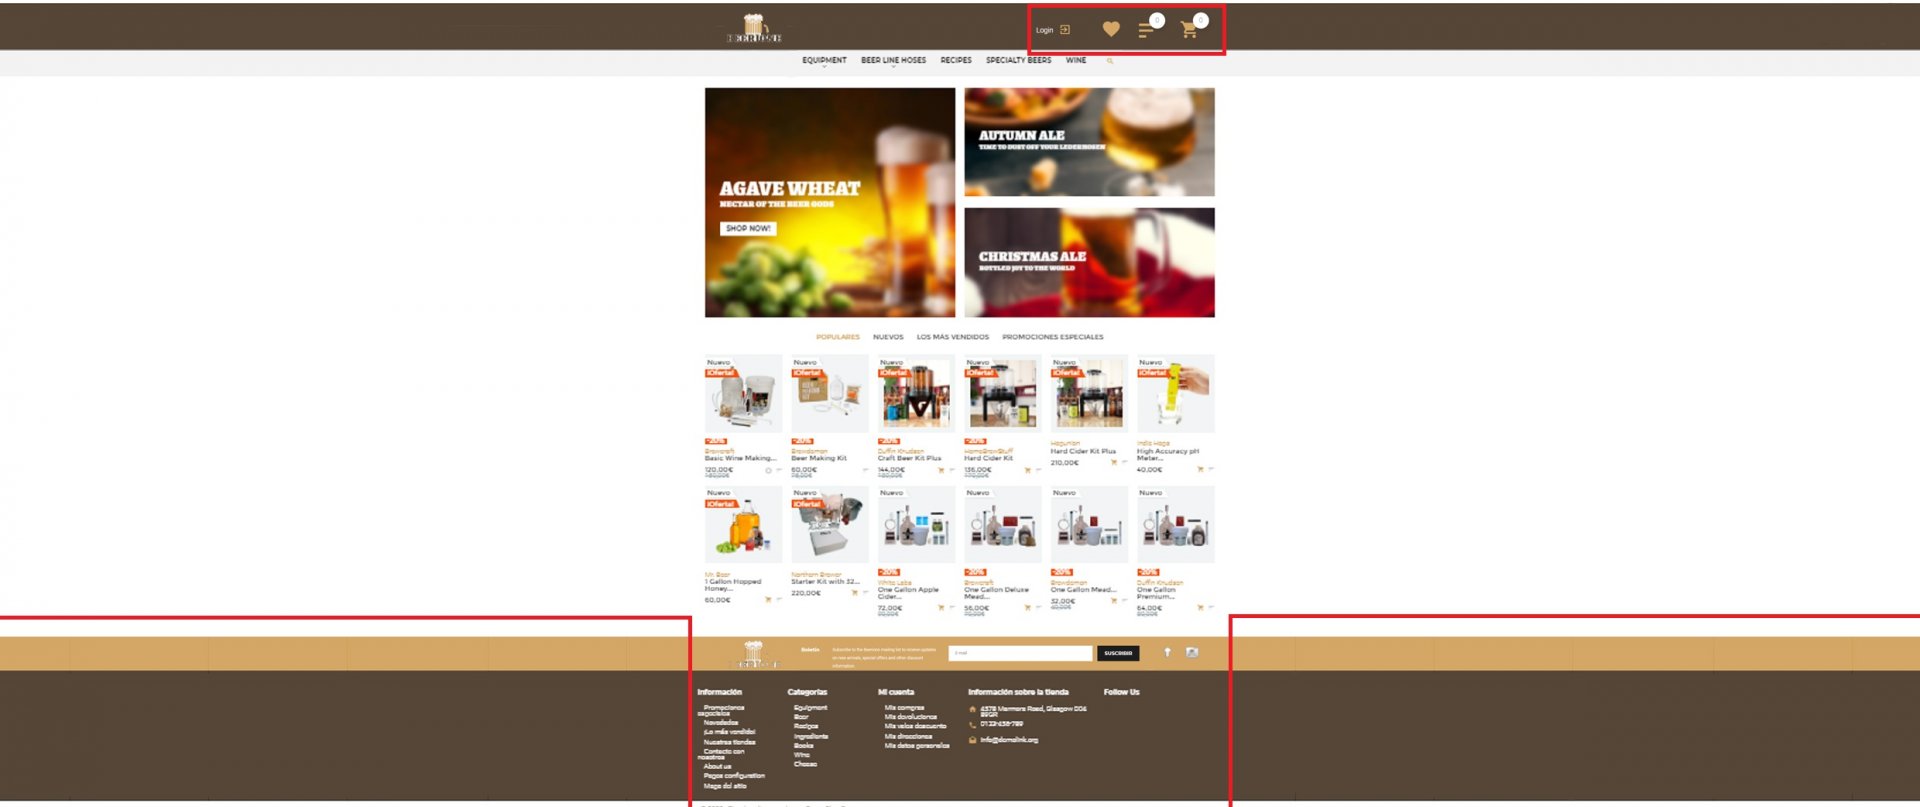
Task: Click the Login link
Action: tap(1044, 30)
